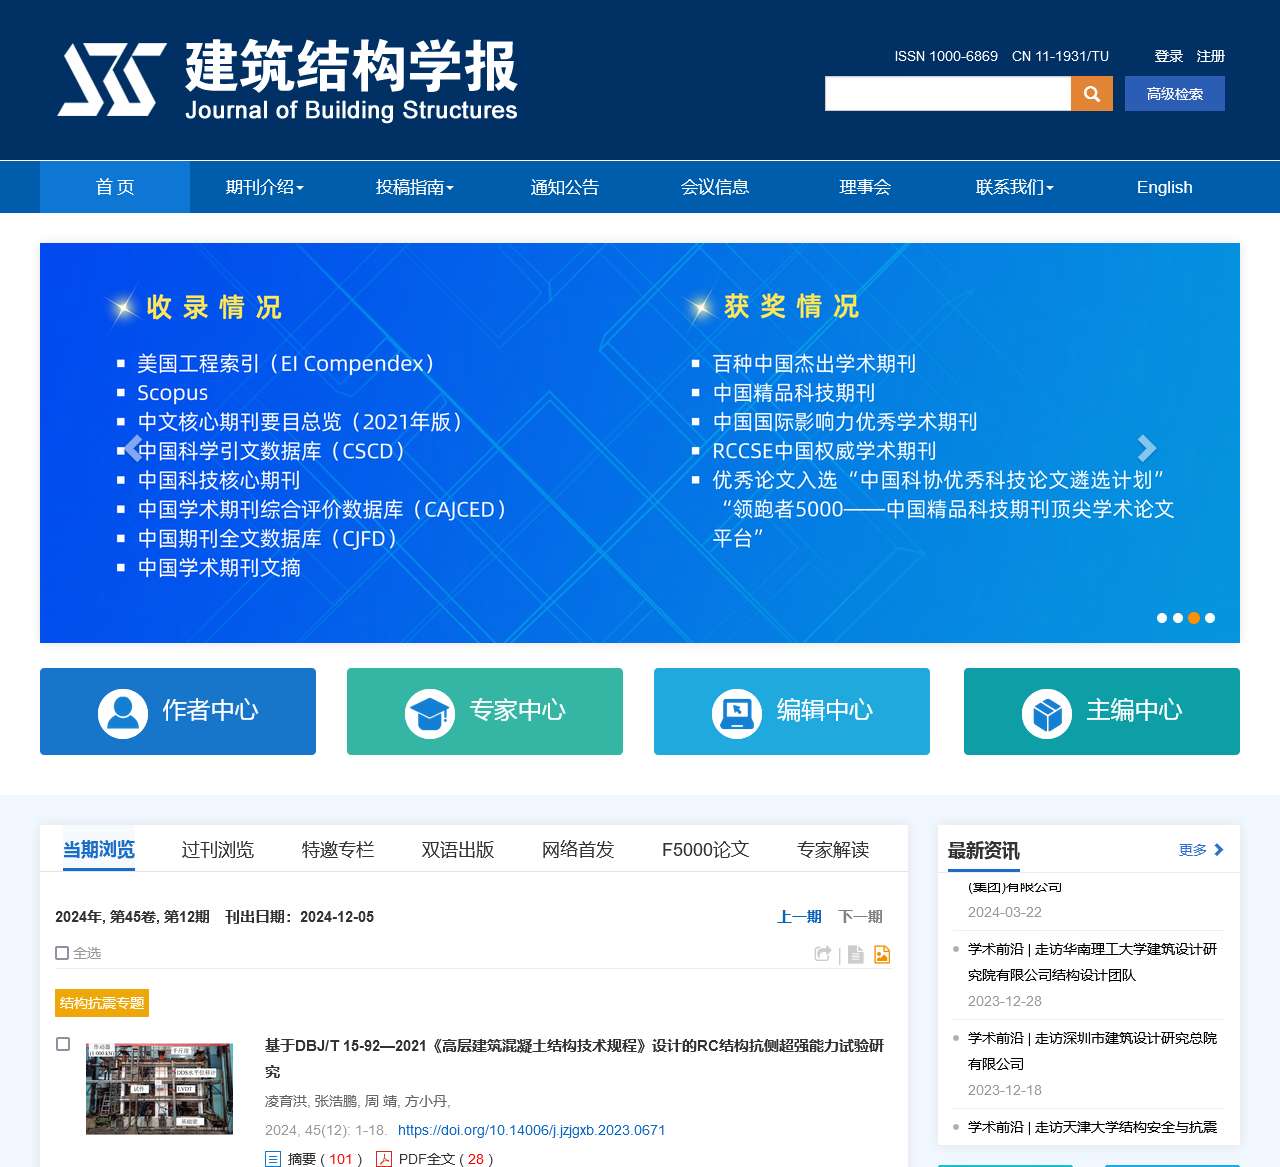Open the article DOI link 10.14006/j.jzjgxb.2023.0671

point(532,1130)
